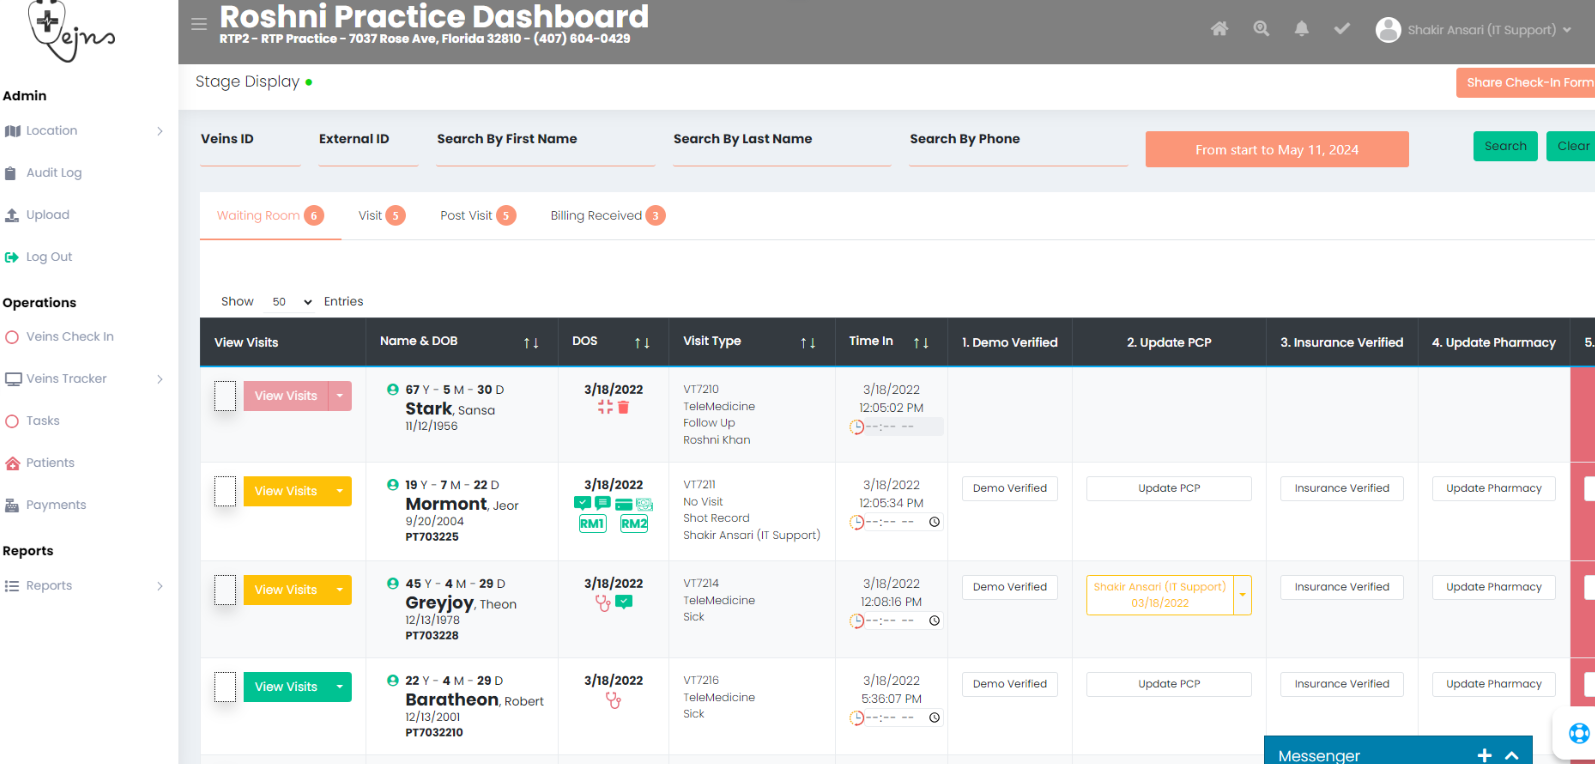Click the credit card icon in Mormont's row
Viewport: 1595px width, 764px height.
(624, 504)
